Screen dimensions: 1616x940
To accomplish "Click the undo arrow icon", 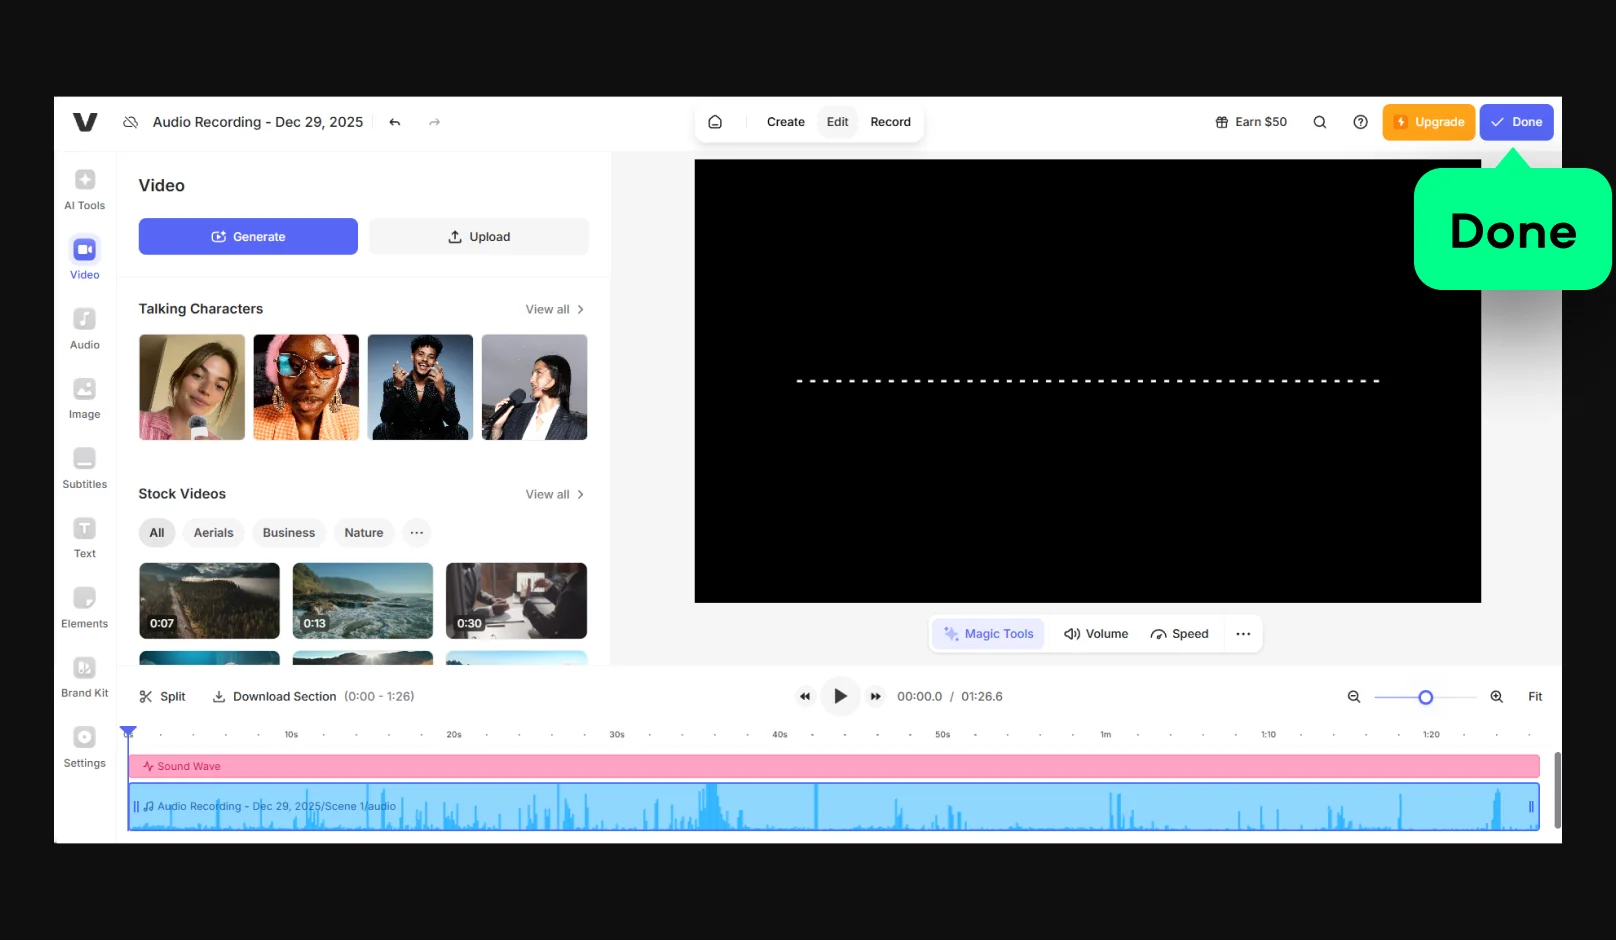I will click(x=395, y=122).
